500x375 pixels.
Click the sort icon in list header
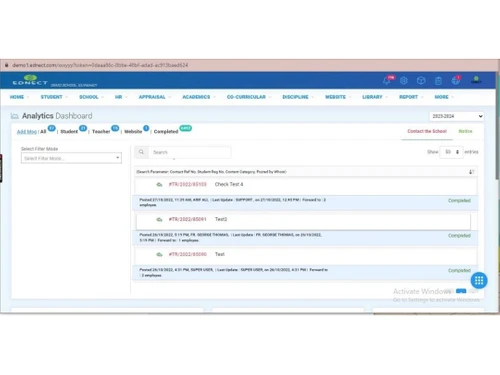pos(471,172)
